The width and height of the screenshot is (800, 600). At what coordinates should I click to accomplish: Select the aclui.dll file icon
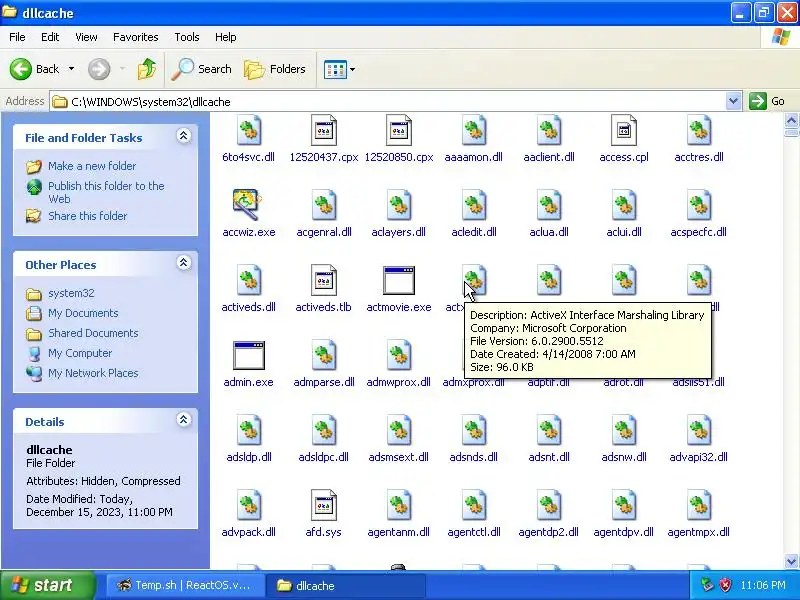coord(623,206)
